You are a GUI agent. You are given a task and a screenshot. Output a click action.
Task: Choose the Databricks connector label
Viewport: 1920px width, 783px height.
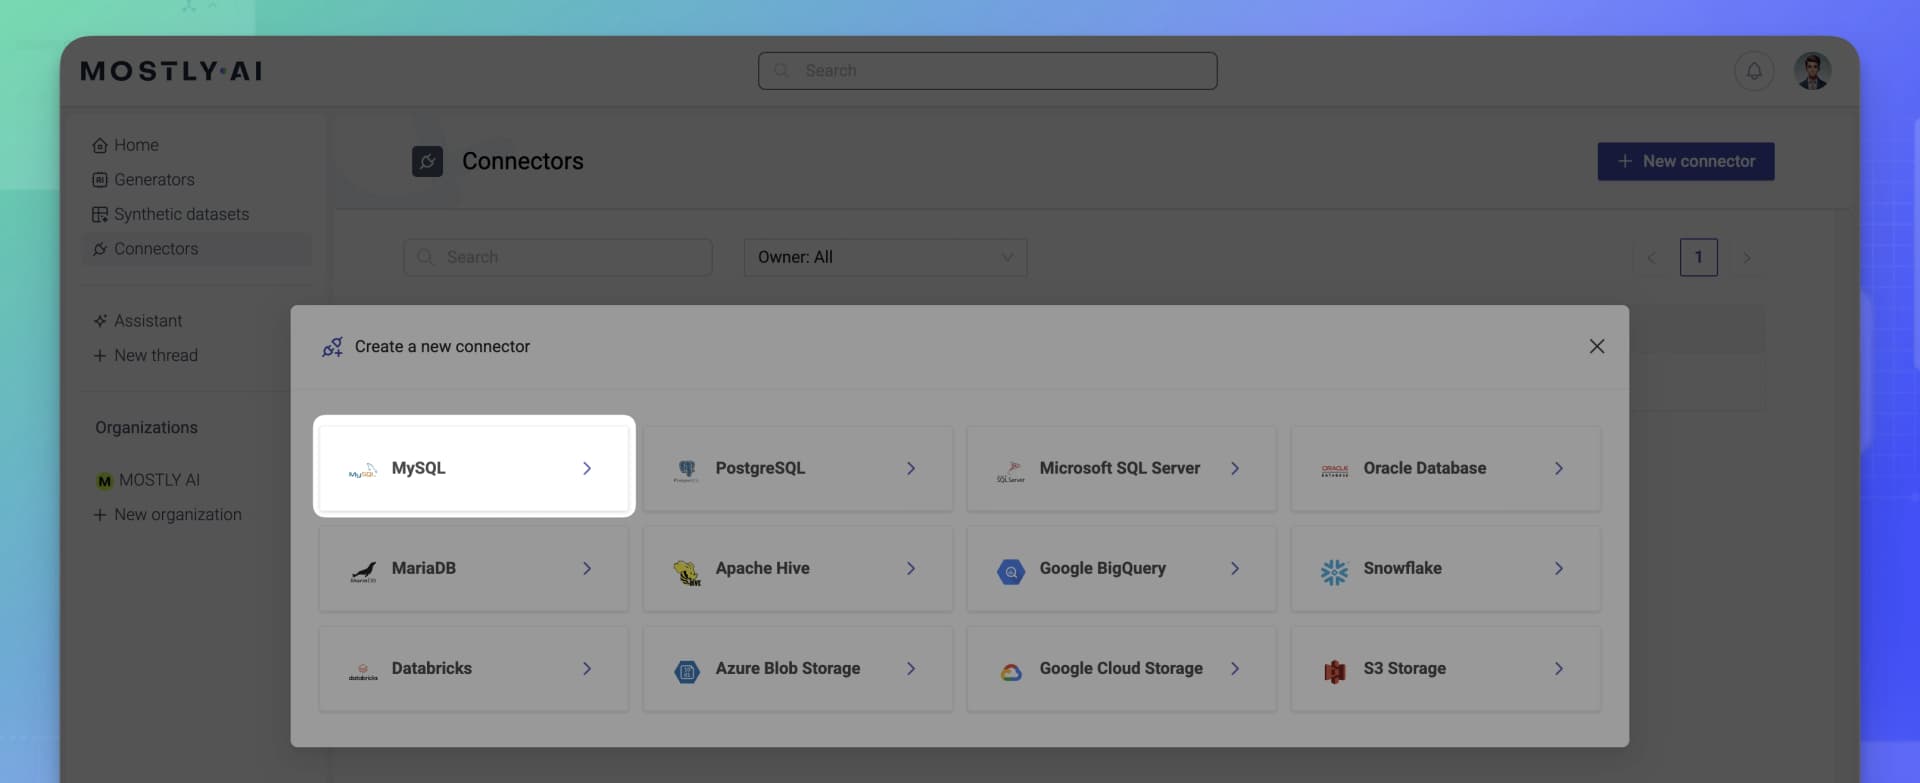point(432,668)
